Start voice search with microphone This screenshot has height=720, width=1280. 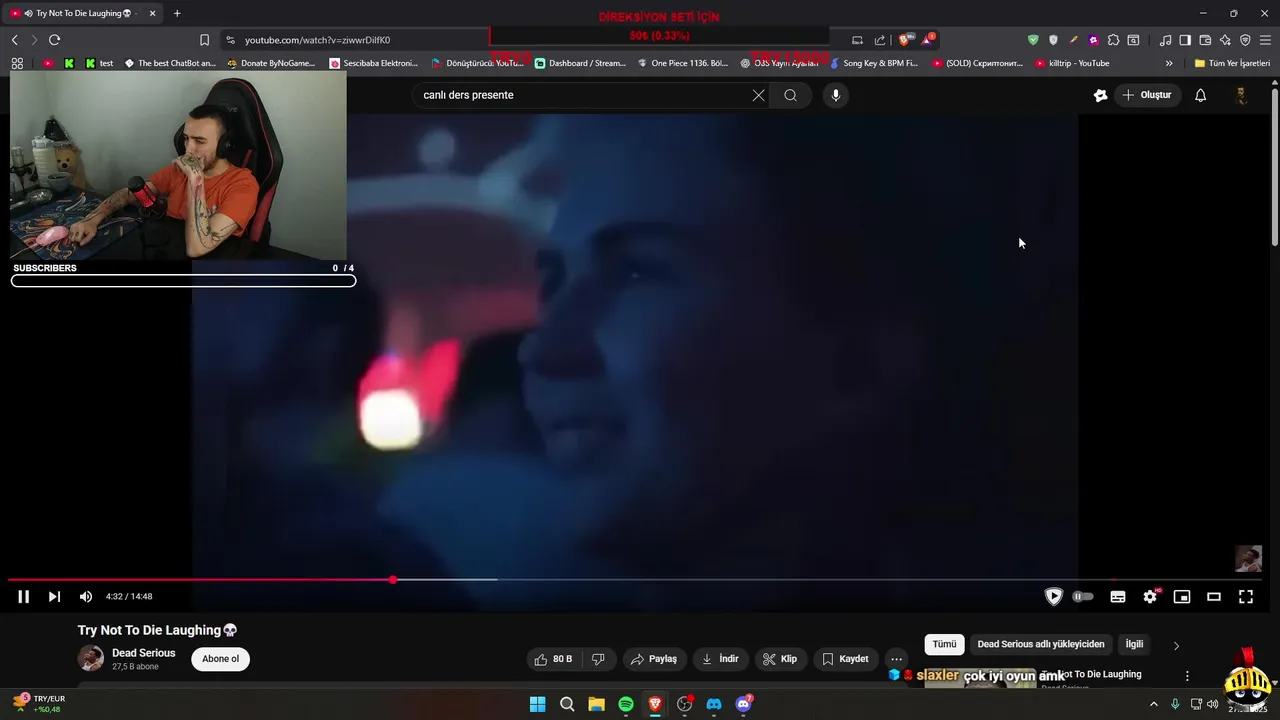[836, 95]
